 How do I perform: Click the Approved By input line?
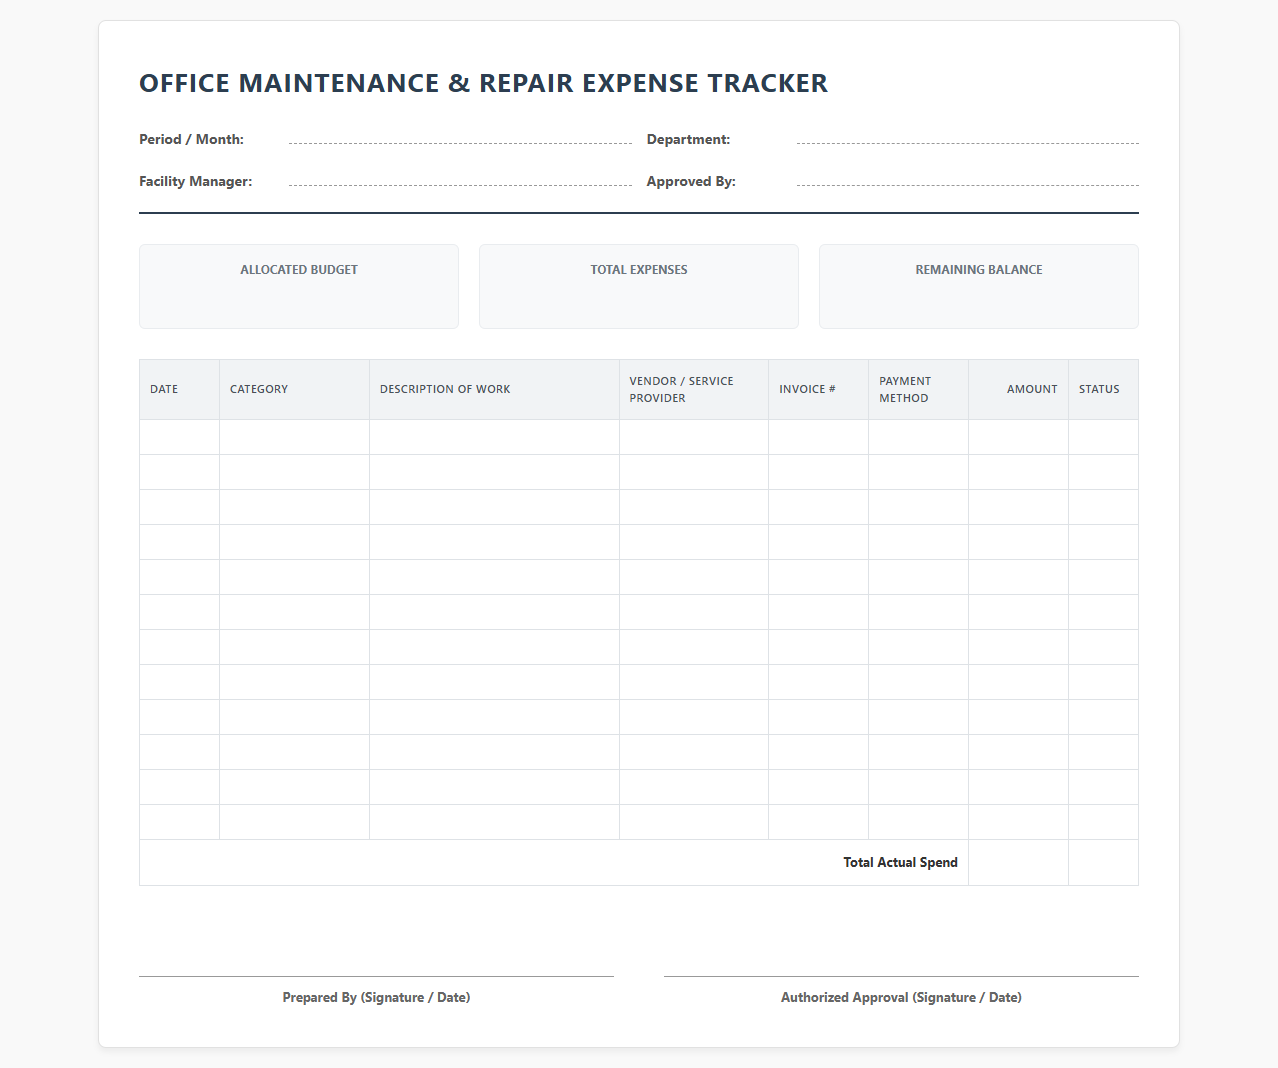pyautogui.click(x=968, y=181)
